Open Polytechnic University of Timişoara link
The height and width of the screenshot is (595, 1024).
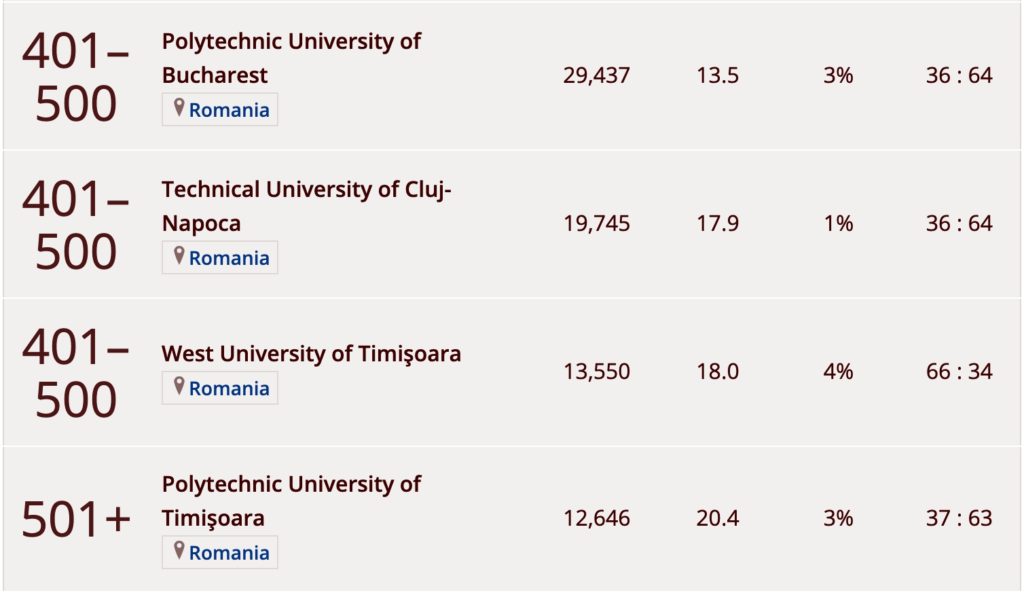[291, 501]
